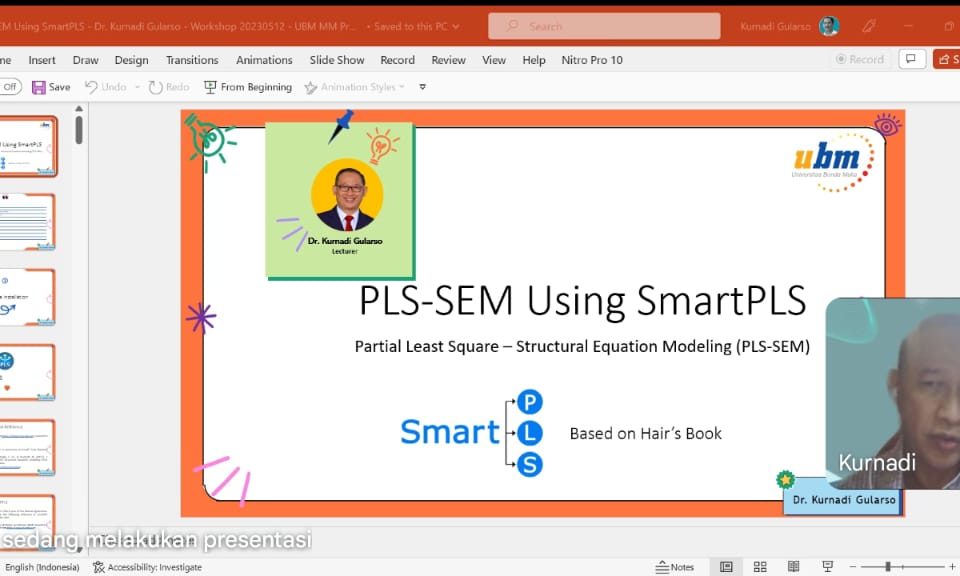This screenshot has height=576, width=960.
Task: Open the Draw ribbon tab
Action: pos(85,60)
